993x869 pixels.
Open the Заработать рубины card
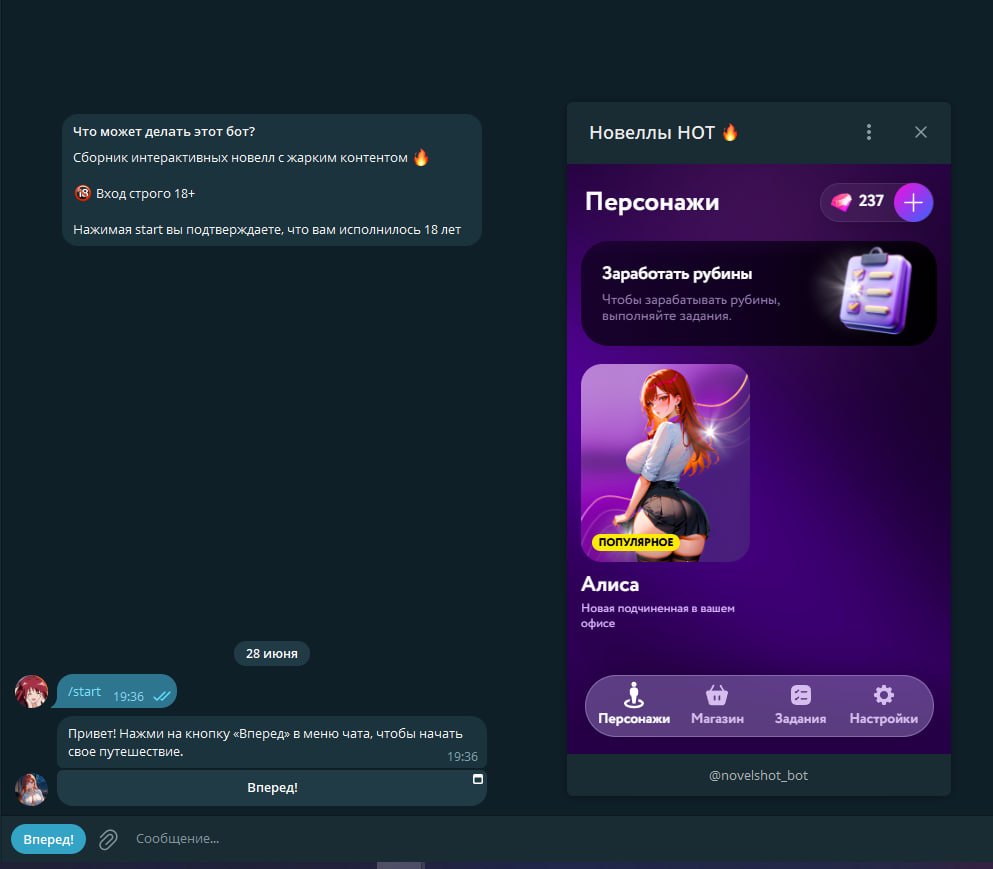pos(759,293)
